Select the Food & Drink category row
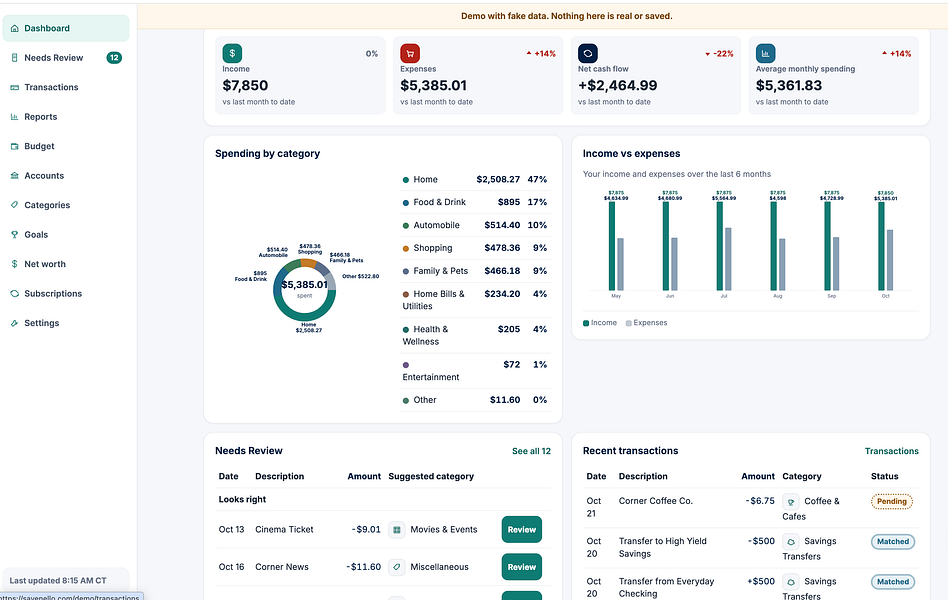This screenshot has width=948, height=600. point(475,203)
